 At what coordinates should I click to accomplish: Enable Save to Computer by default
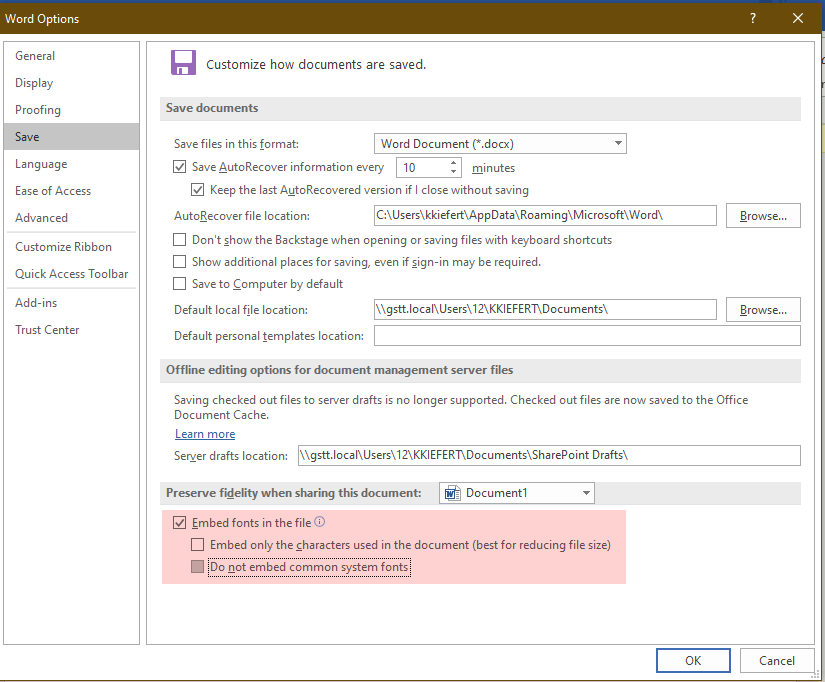[x=179, y=284]
